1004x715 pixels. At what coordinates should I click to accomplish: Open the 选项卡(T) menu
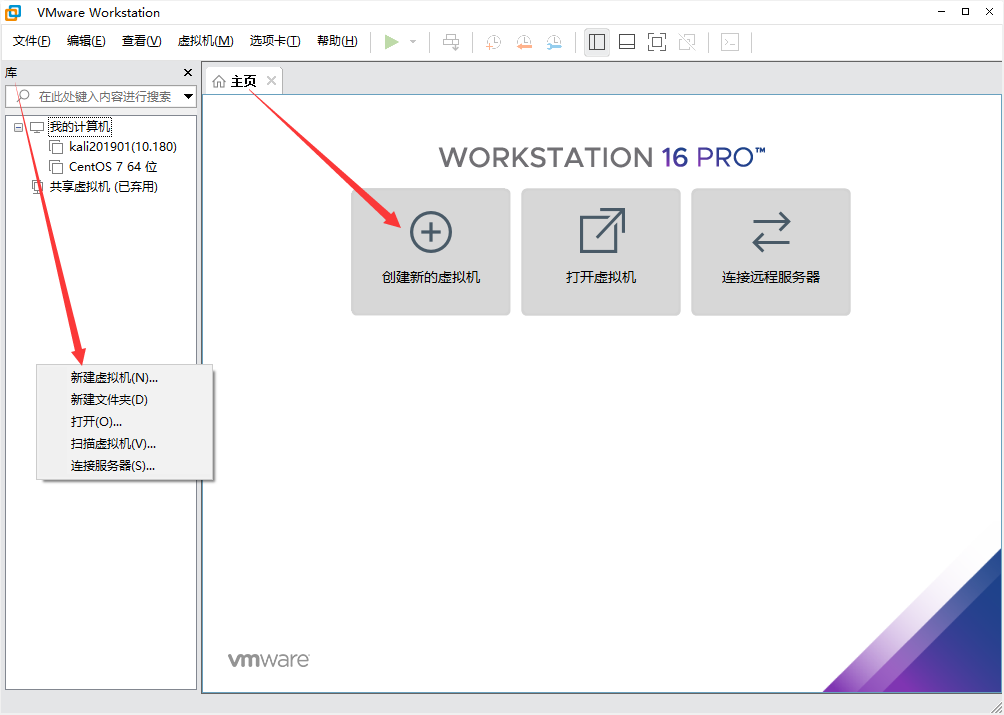(275, 41)
